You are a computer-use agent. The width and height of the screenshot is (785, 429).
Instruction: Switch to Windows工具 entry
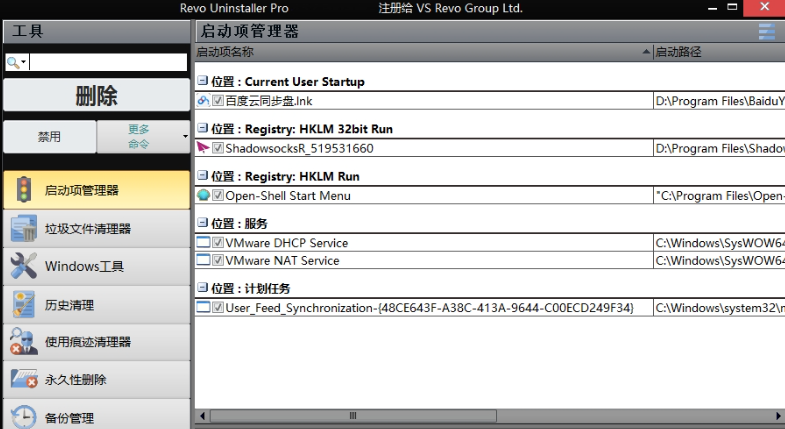click(x=97, y=266)
